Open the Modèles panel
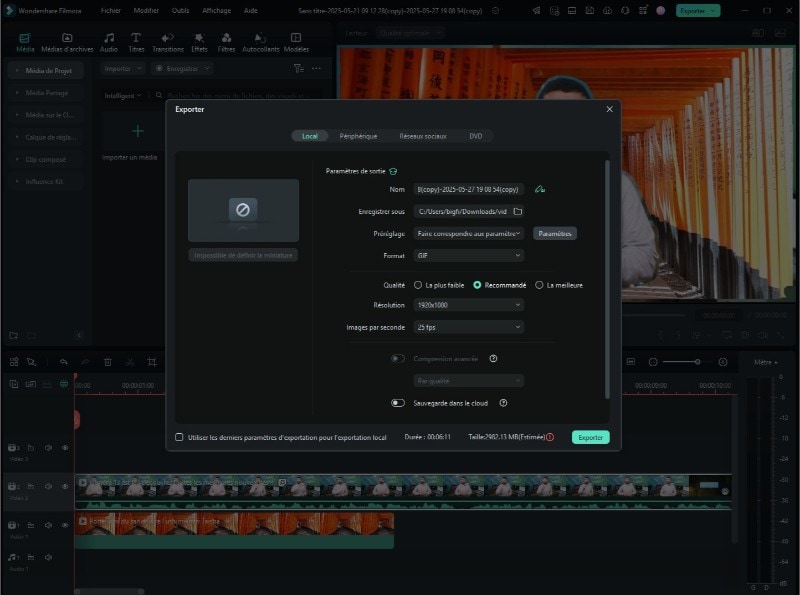 (x=296, y=42)
